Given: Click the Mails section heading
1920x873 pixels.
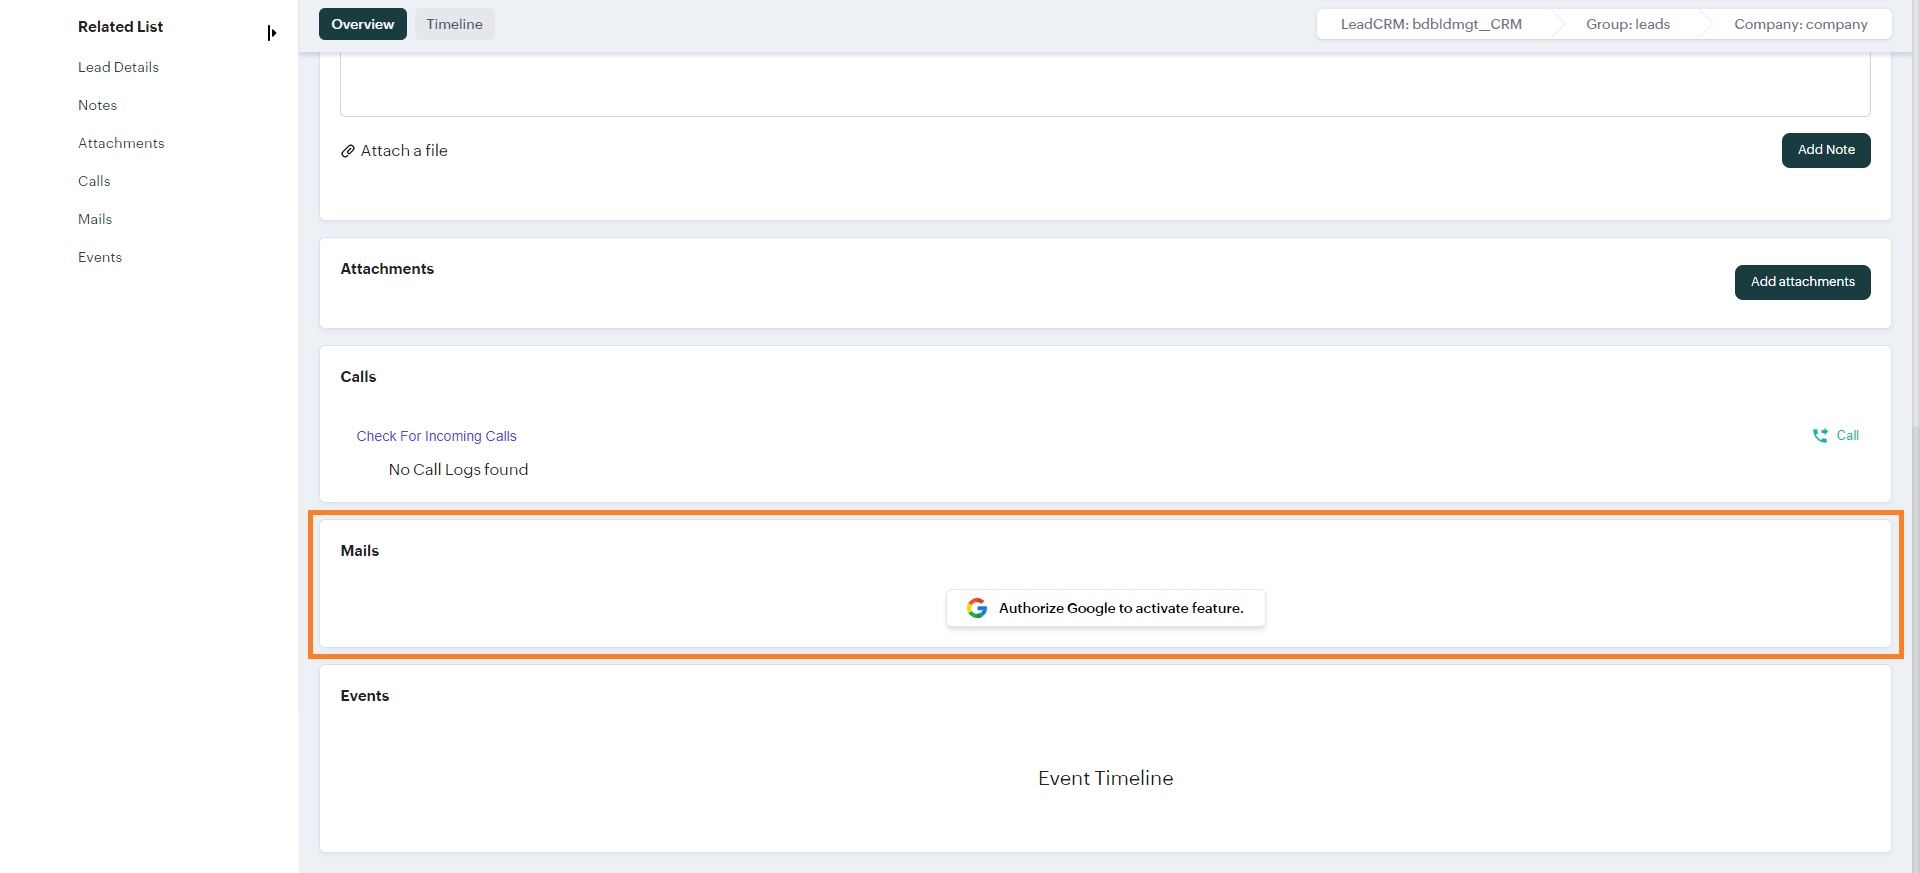Looking at the screenshot, I should (360, 551).
